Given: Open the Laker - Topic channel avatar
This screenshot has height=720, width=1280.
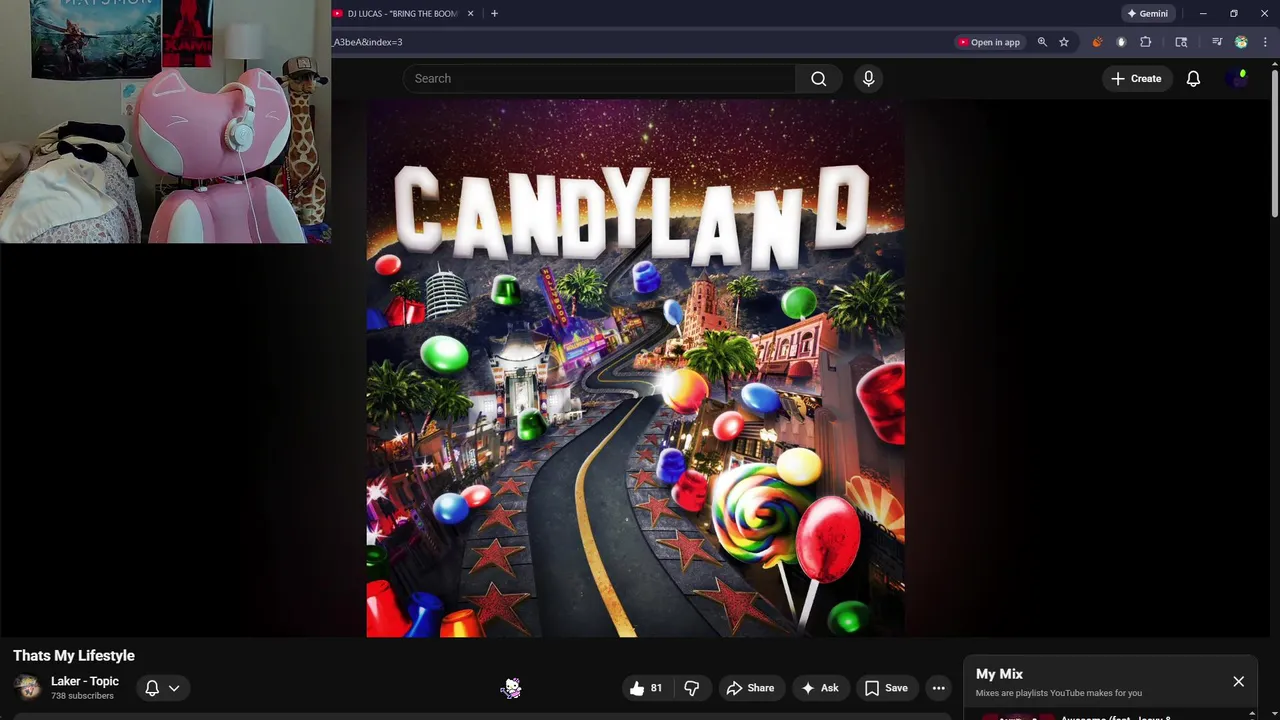Looking at the screenshot, I should (x=28, y=687).
